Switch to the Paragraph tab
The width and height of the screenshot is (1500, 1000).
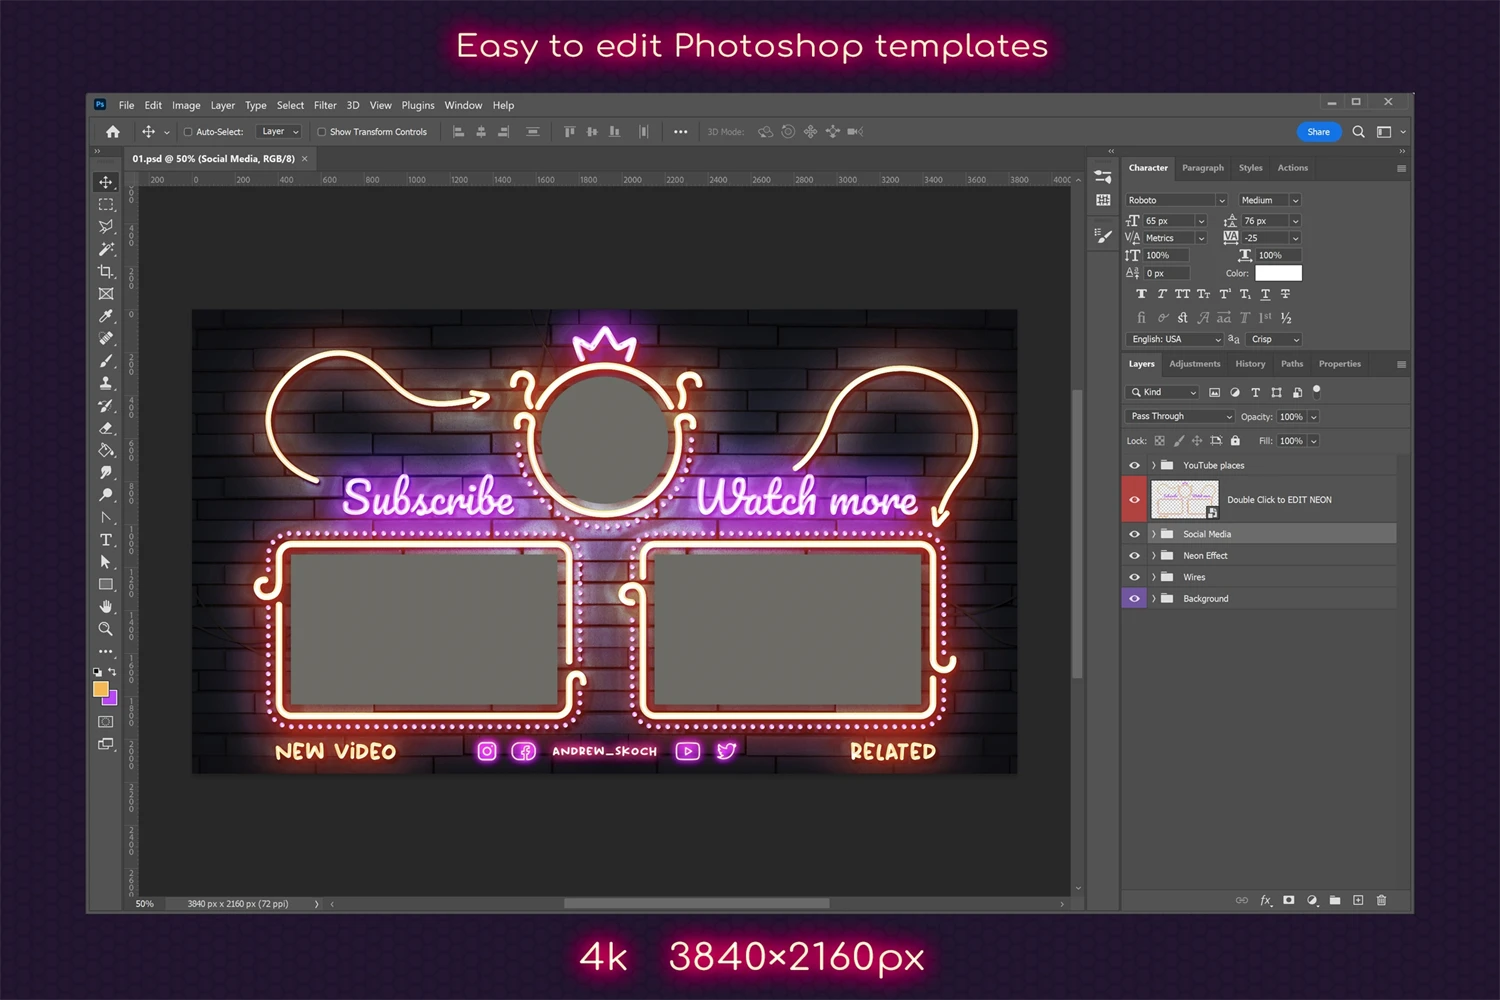pyautogui.click(x=1202, y=168)
